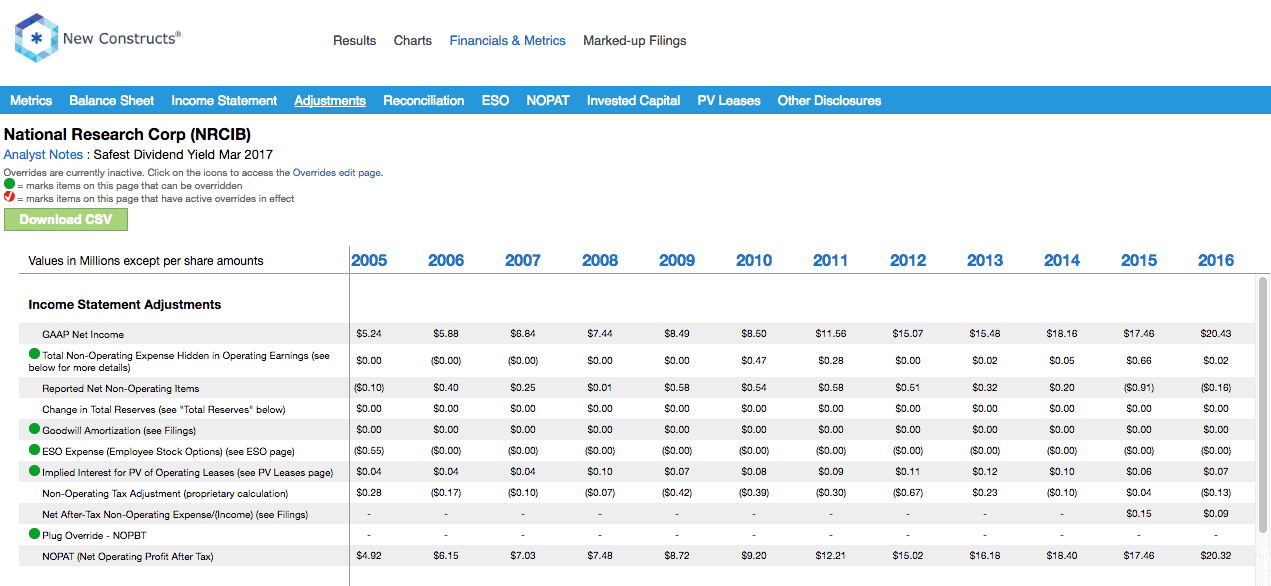This screenshot has width=1271, height=586.
Task: Click the Download CSV button
Action: coord(66,220)
